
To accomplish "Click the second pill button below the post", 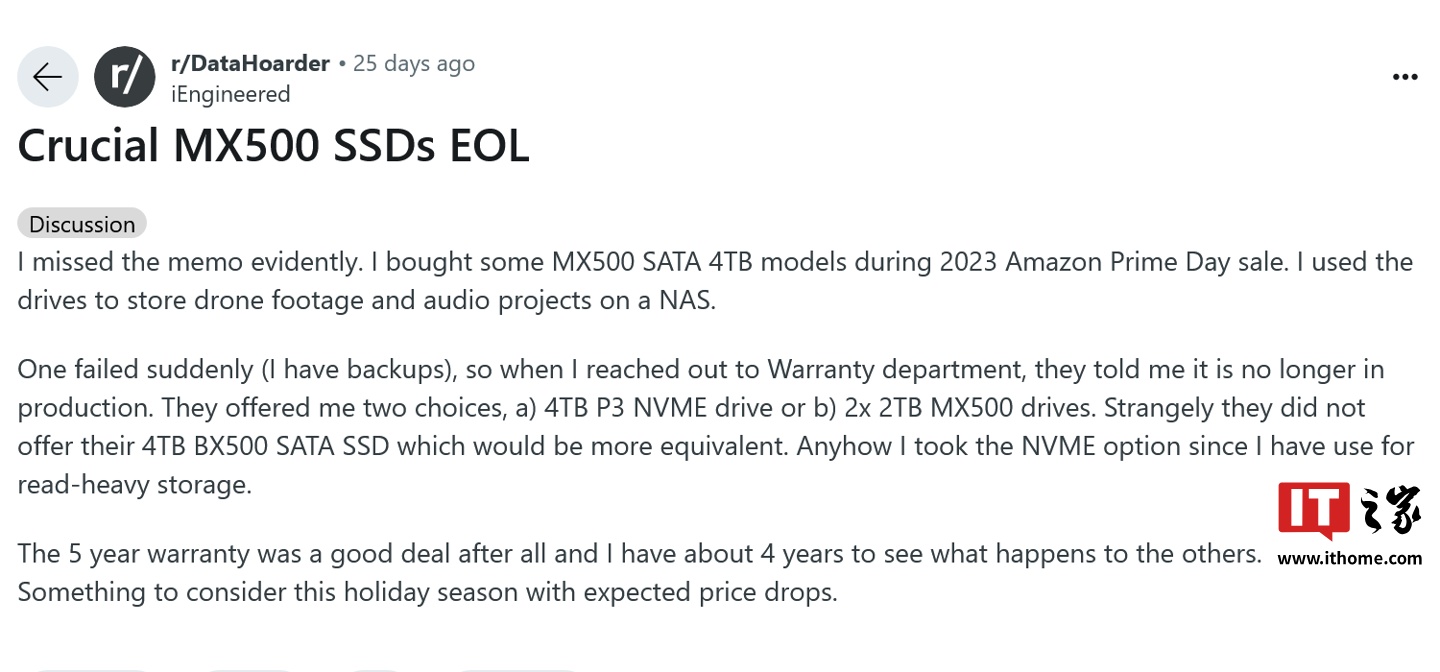I will [250, 670].
